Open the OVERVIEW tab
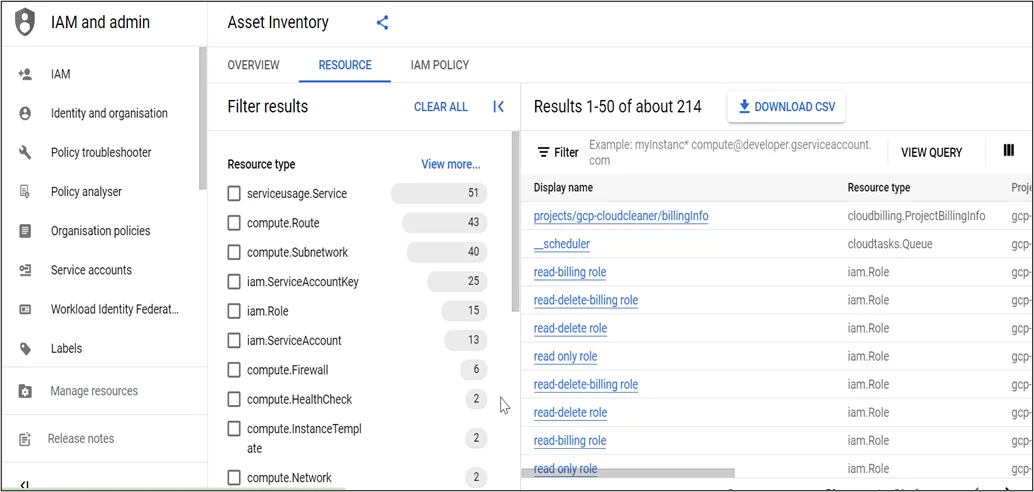The image size is (1034, 492). click(x=253, y=65)
